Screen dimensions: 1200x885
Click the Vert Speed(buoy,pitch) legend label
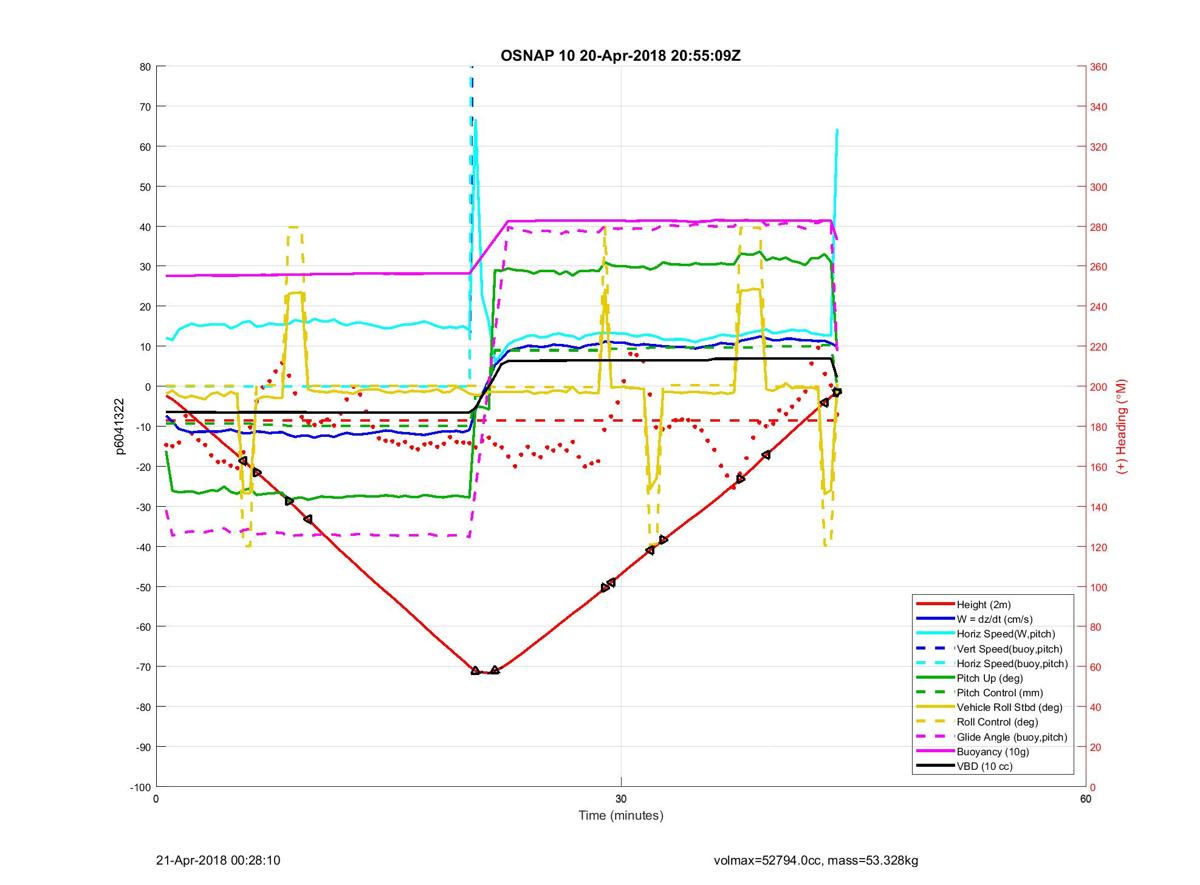click(1011, 649)
